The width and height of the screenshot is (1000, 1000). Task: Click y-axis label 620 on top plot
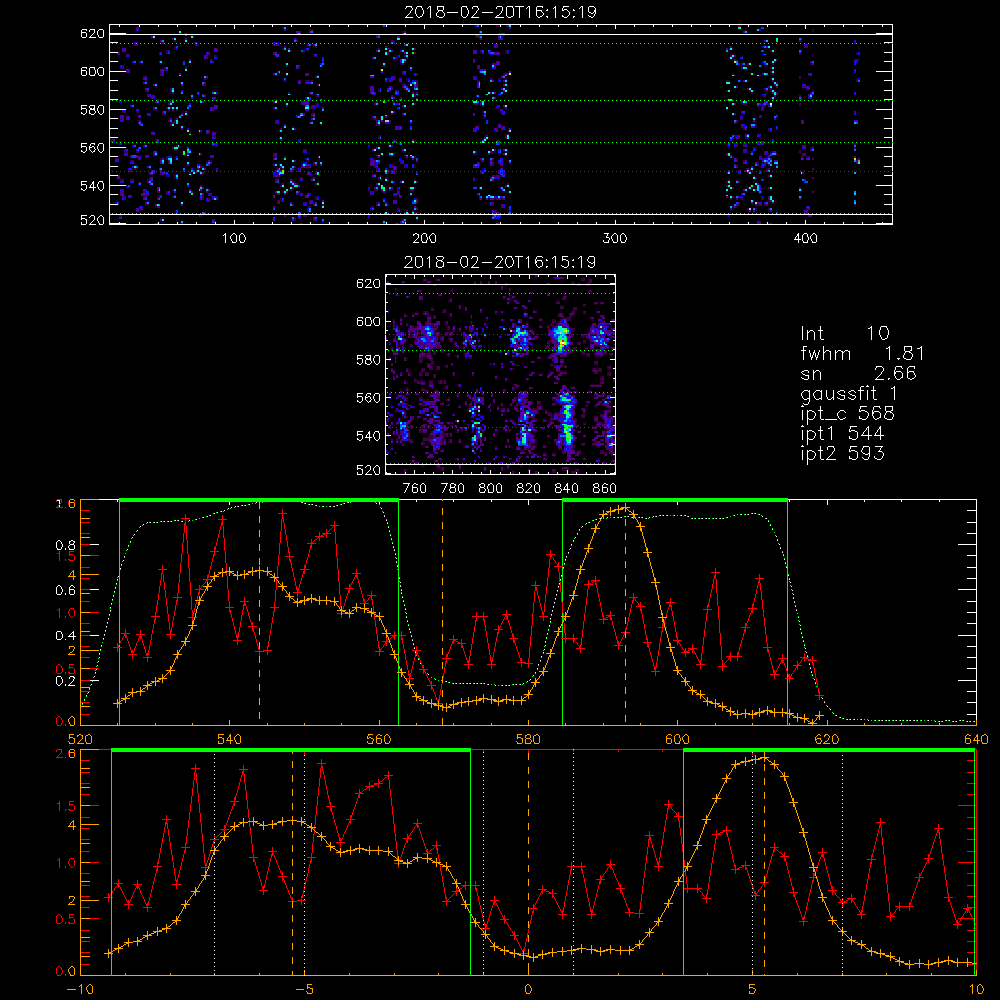click(x=92, y=34)
